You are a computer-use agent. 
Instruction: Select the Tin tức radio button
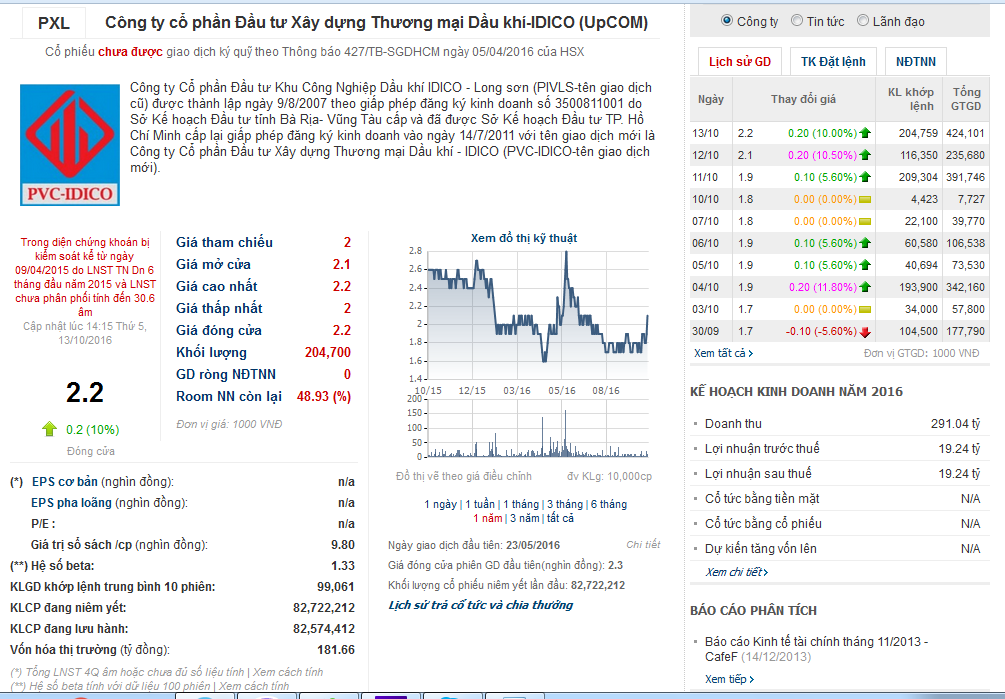(x=797, y=21)
